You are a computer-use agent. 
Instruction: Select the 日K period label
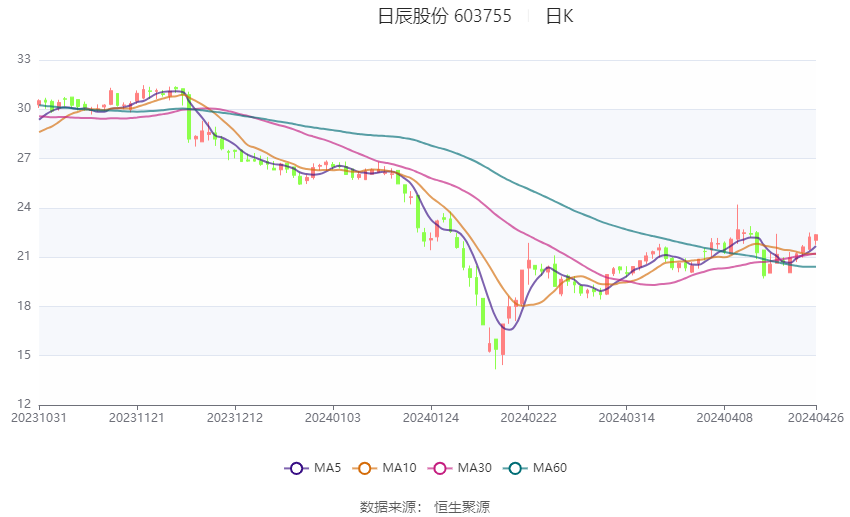click(x=560, y=16)
